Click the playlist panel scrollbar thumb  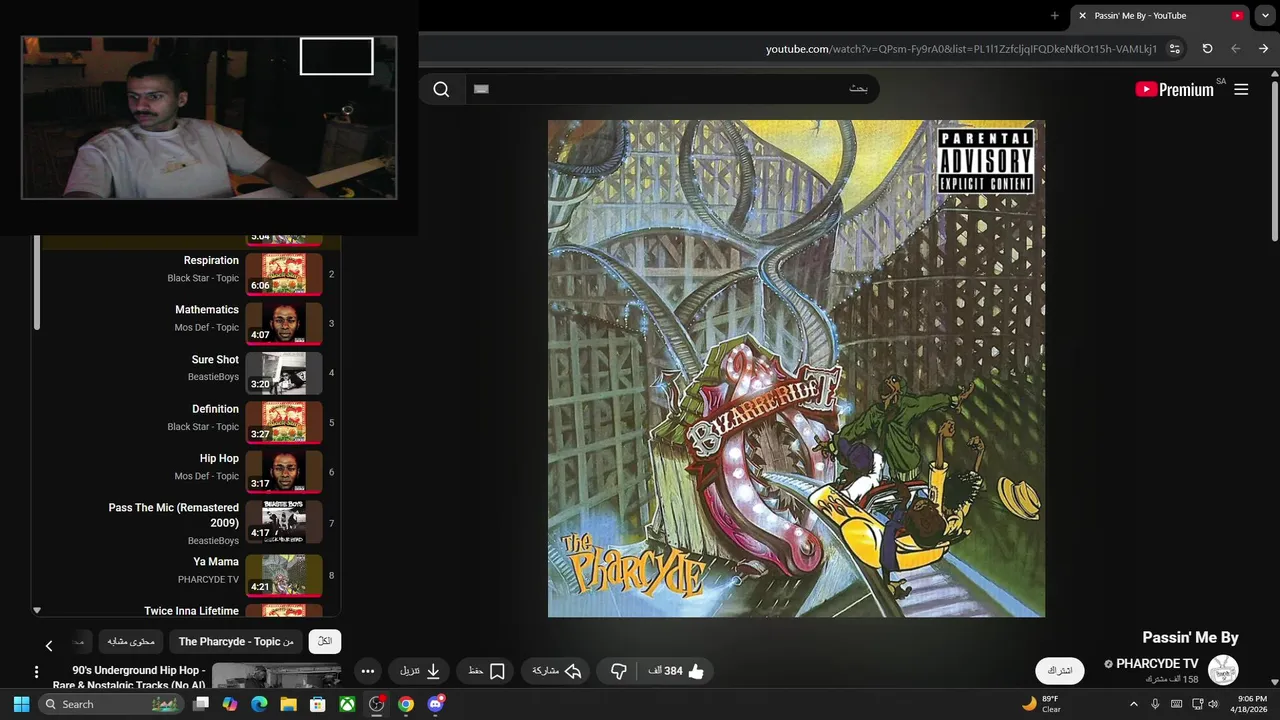pyautogui.click(x=37, y=283)
